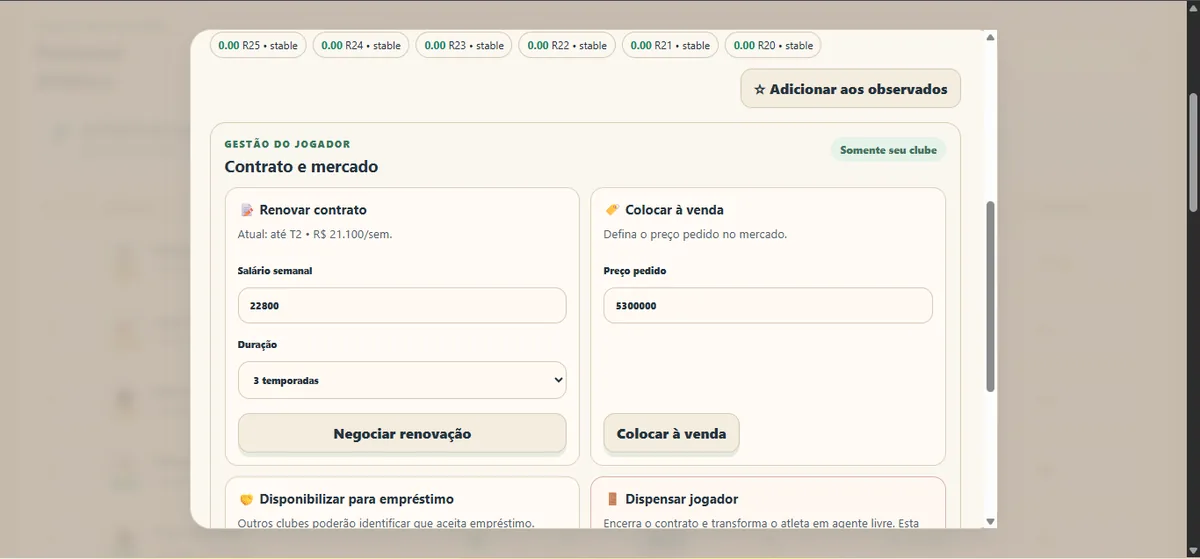Click Colocar à venda button
Image resolution: width=1200 pixels, height=559 pixels.
tap(672, 434)
